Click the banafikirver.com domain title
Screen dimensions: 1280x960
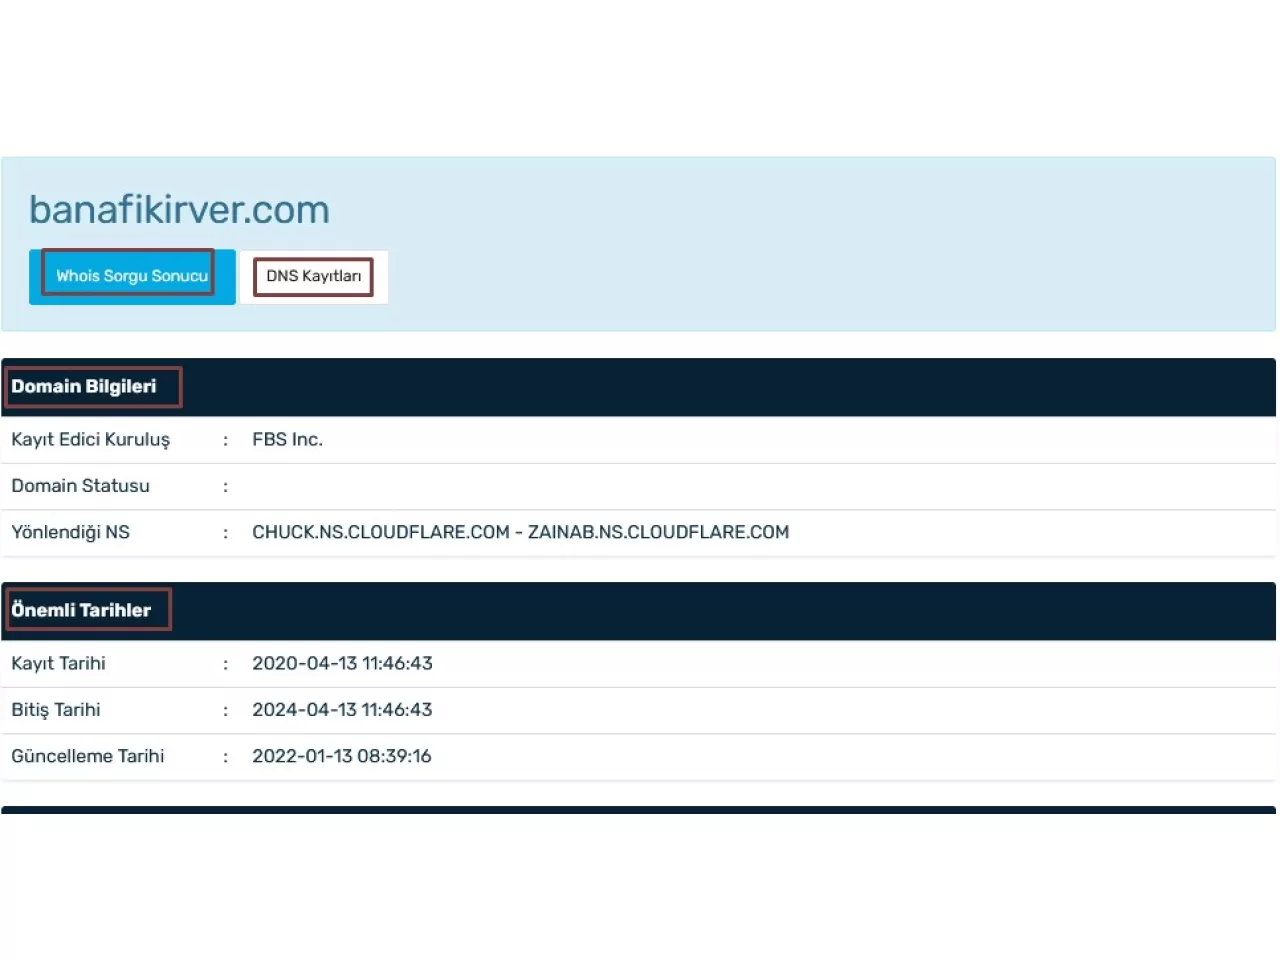pyautogui.click(x=179, y=210)
